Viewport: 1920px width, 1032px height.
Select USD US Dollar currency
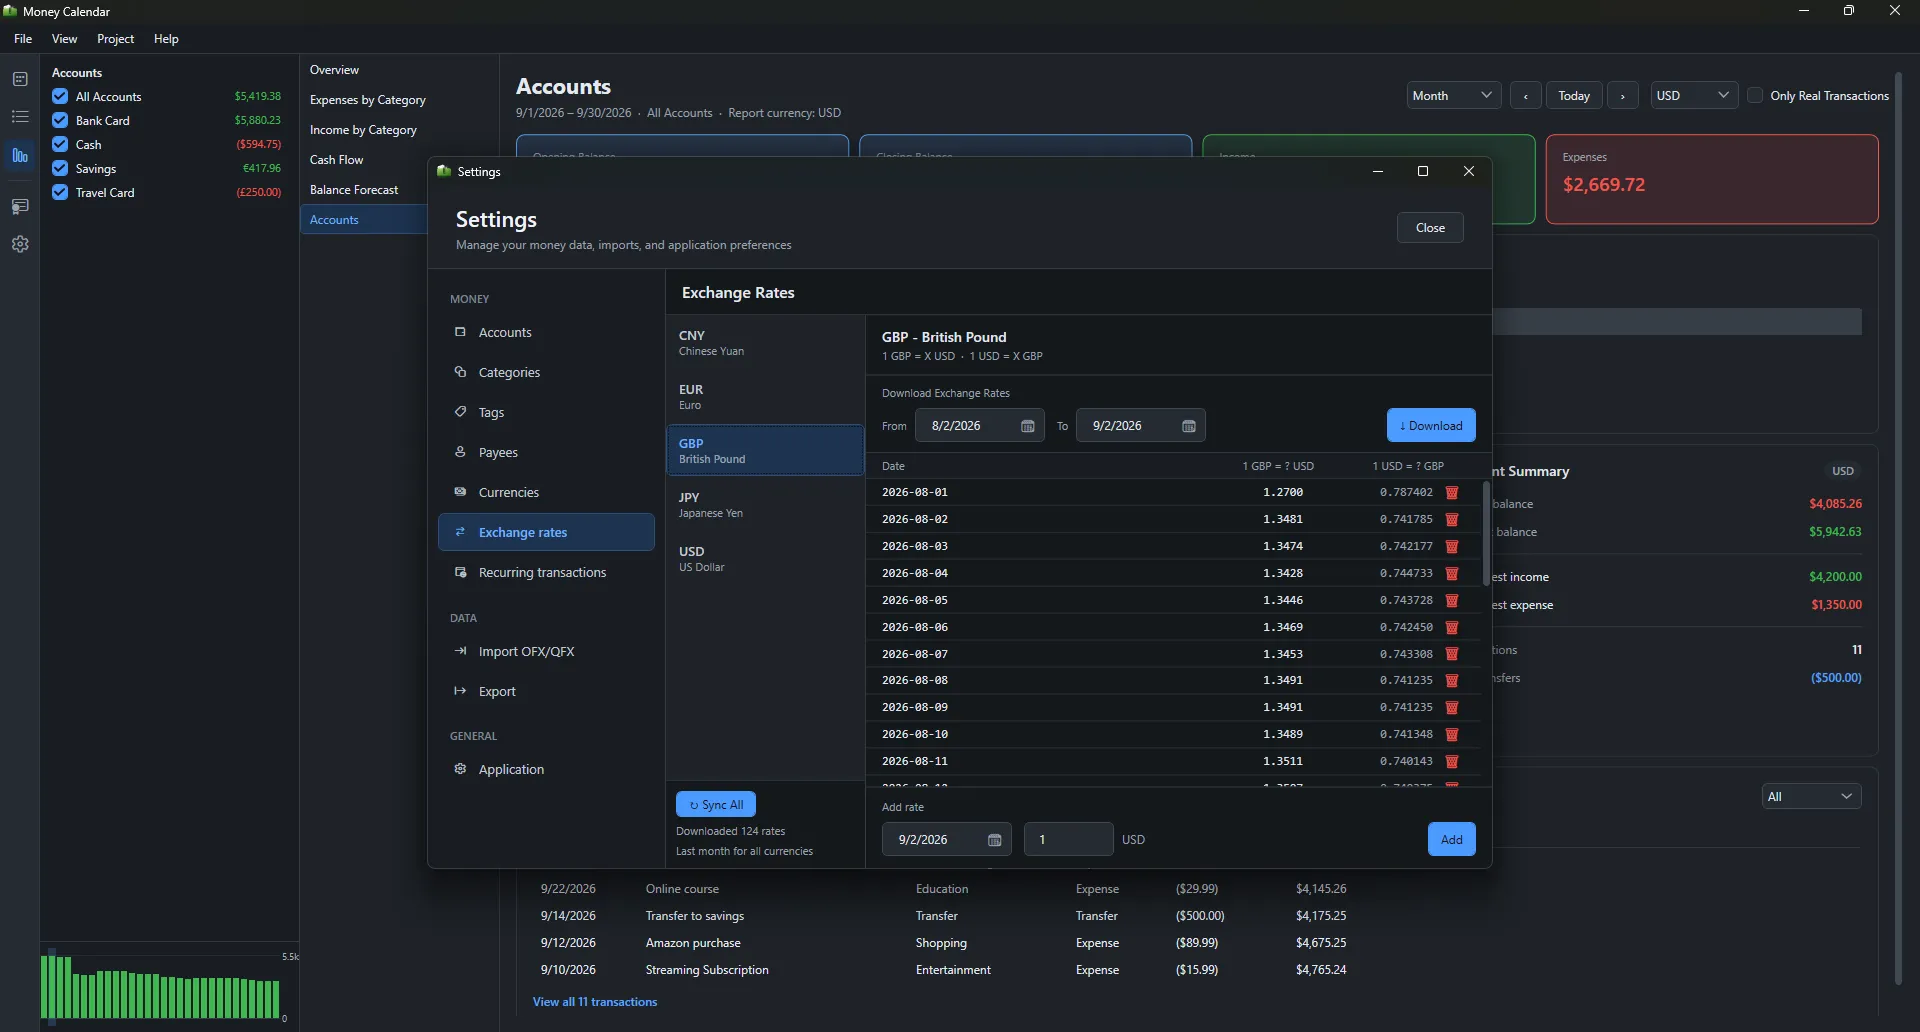point(765,559)
